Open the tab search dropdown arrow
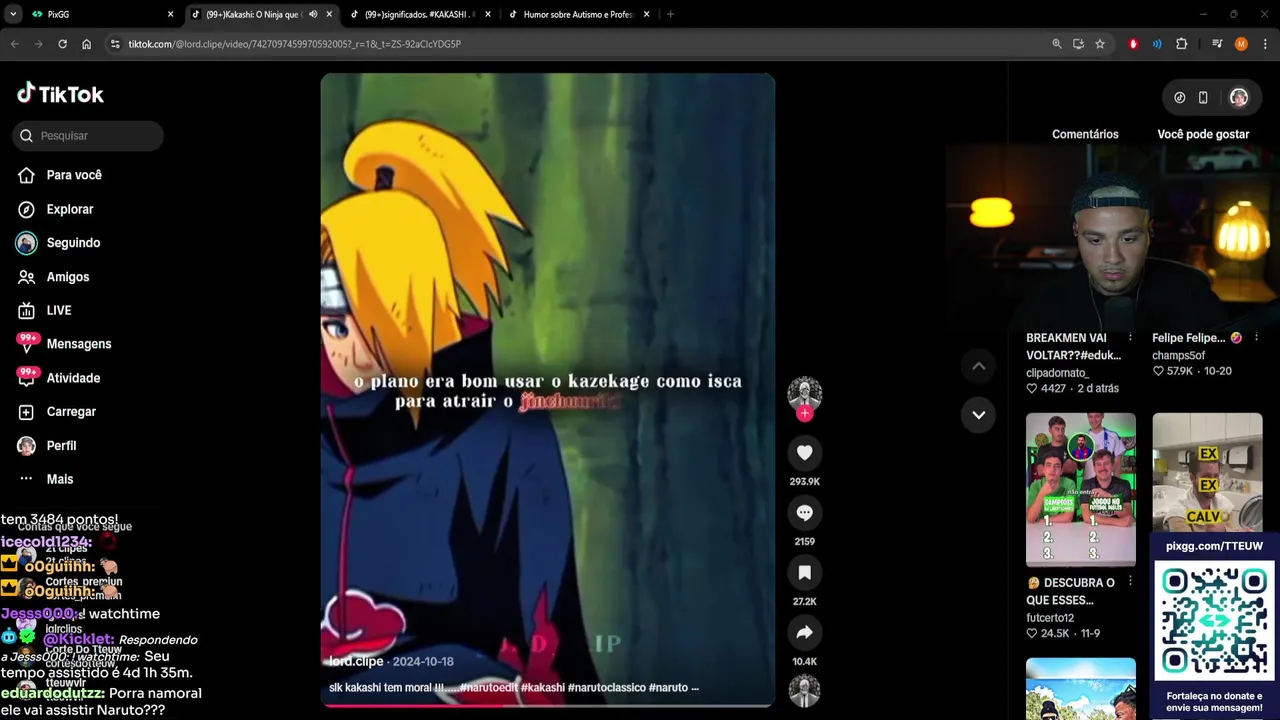 pyautogui.click(x=13, y=14)
